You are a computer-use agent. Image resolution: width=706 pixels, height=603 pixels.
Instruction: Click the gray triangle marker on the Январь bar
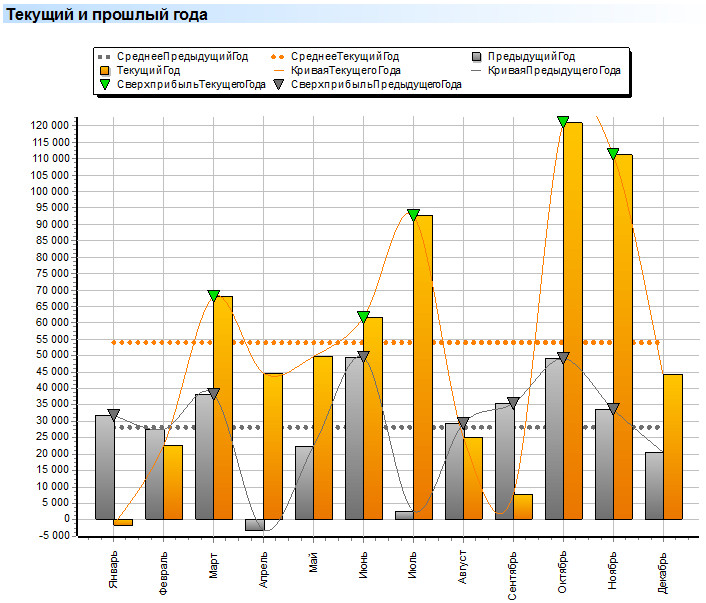pyautogui.click(x=113, y=414)
